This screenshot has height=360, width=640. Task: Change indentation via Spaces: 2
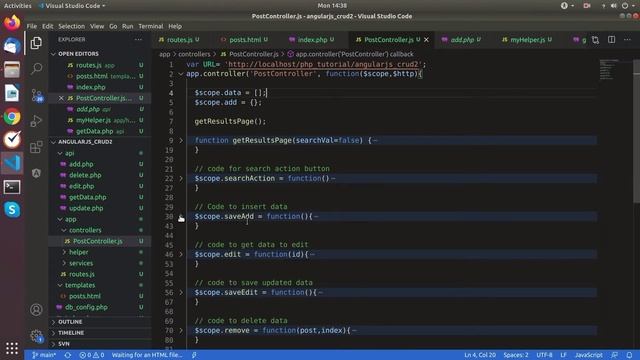(x=516, y=355)
